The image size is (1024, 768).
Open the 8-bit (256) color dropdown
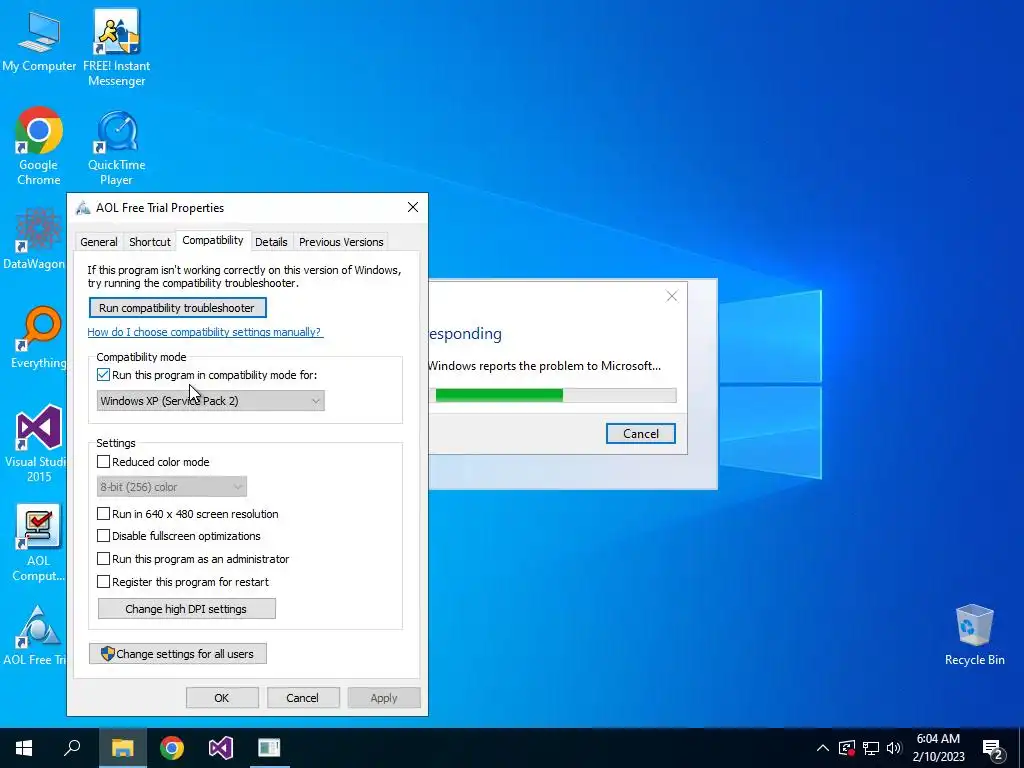(x=172, y=487)
